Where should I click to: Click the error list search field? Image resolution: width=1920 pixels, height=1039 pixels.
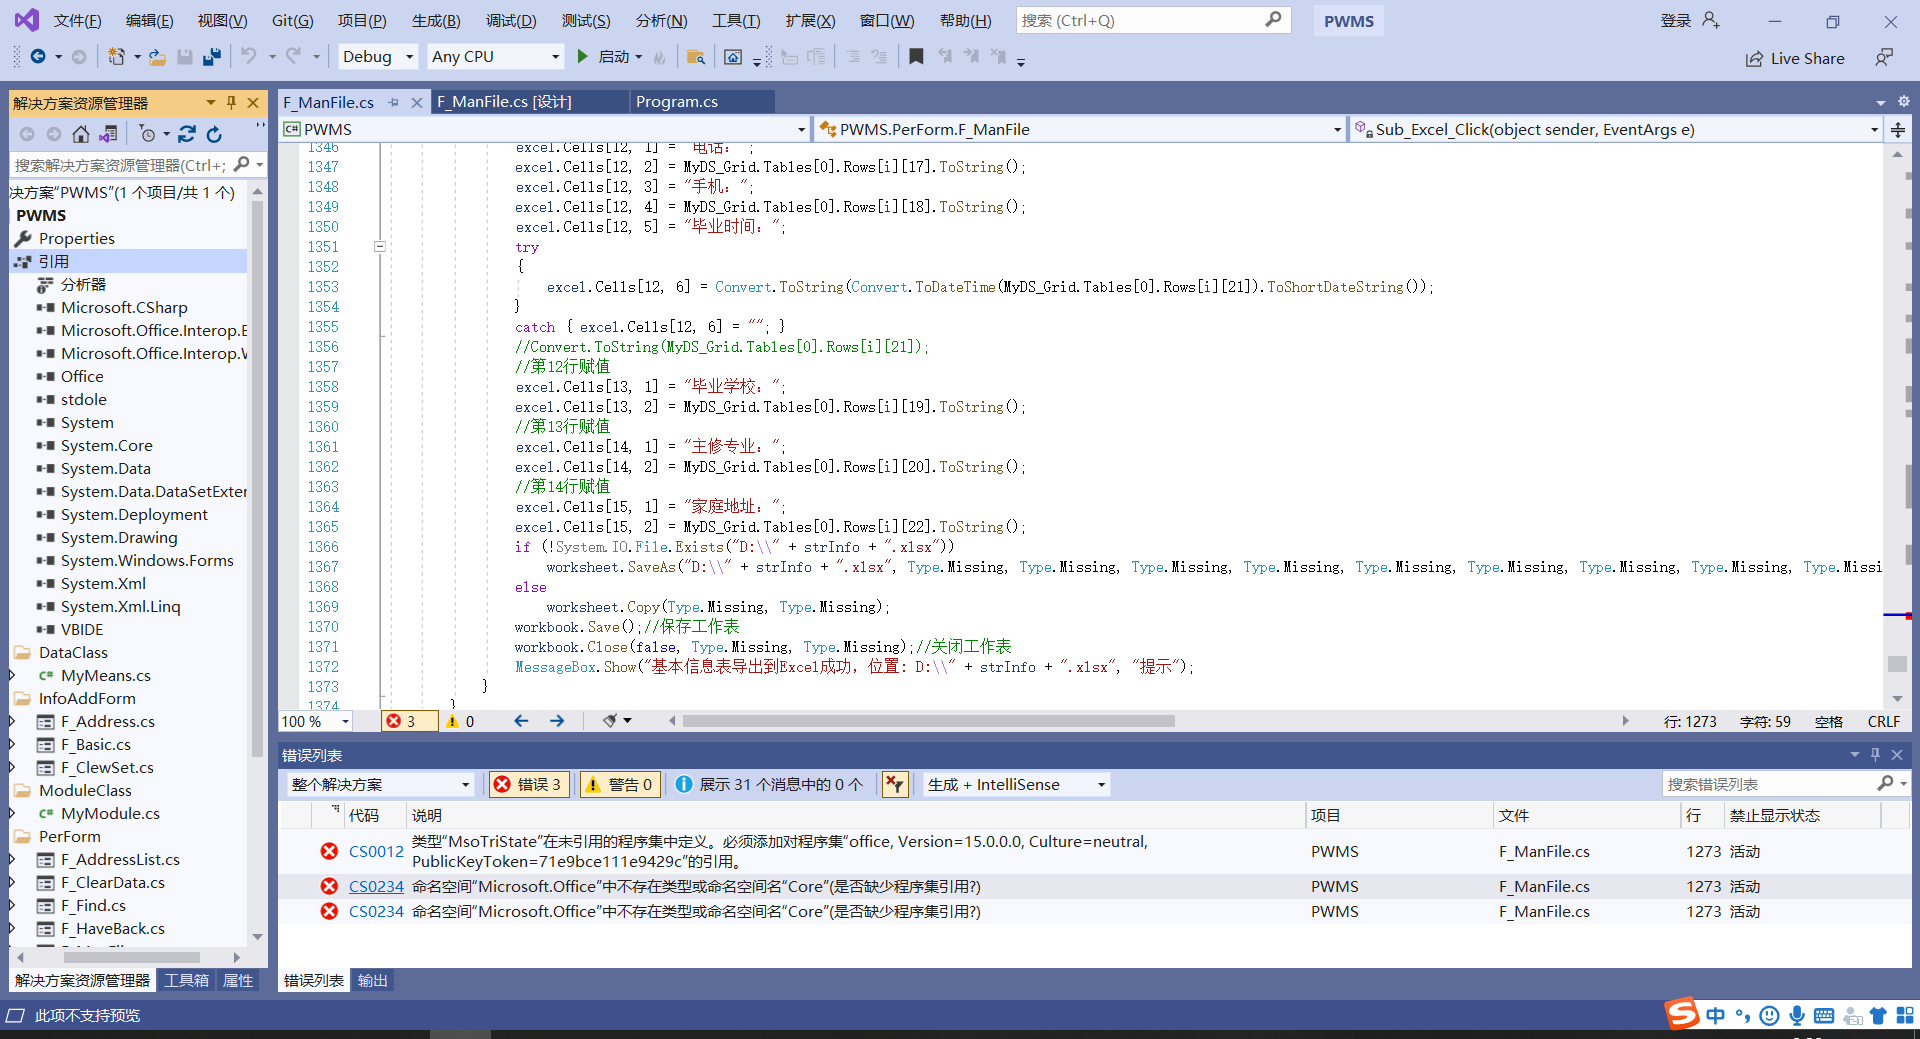[x=1786, y=784]
